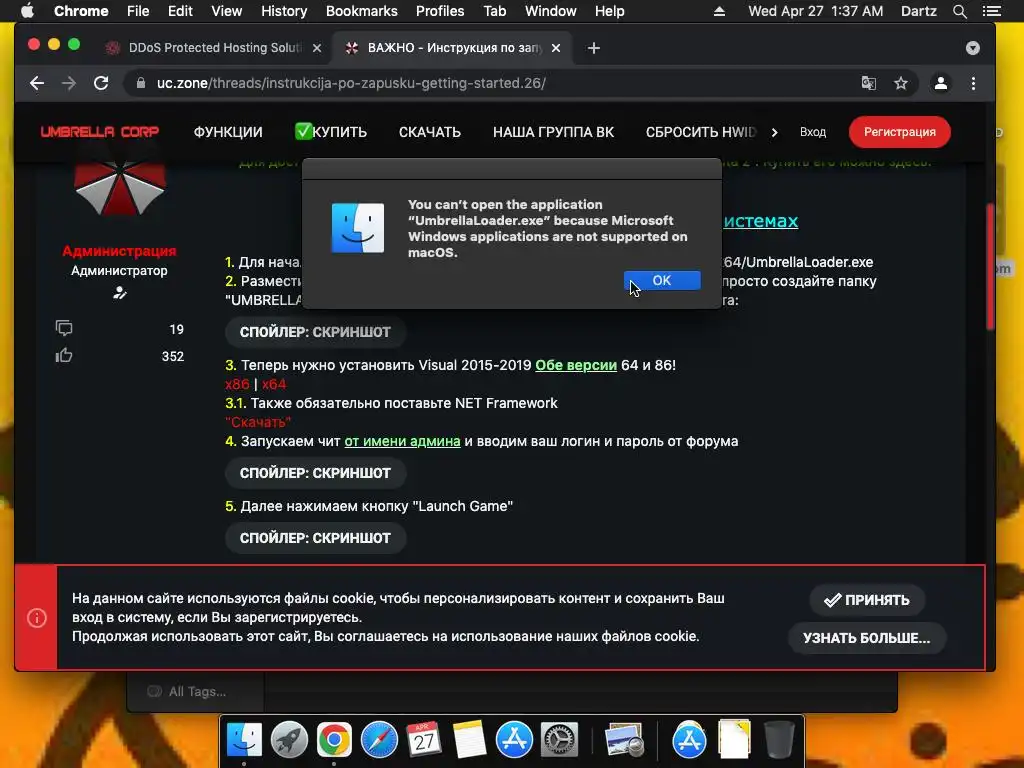The height and width of the screenshot is (768, 1024).
Task: Open Spotlight search magnifier icon
Action: click(959, 11)
